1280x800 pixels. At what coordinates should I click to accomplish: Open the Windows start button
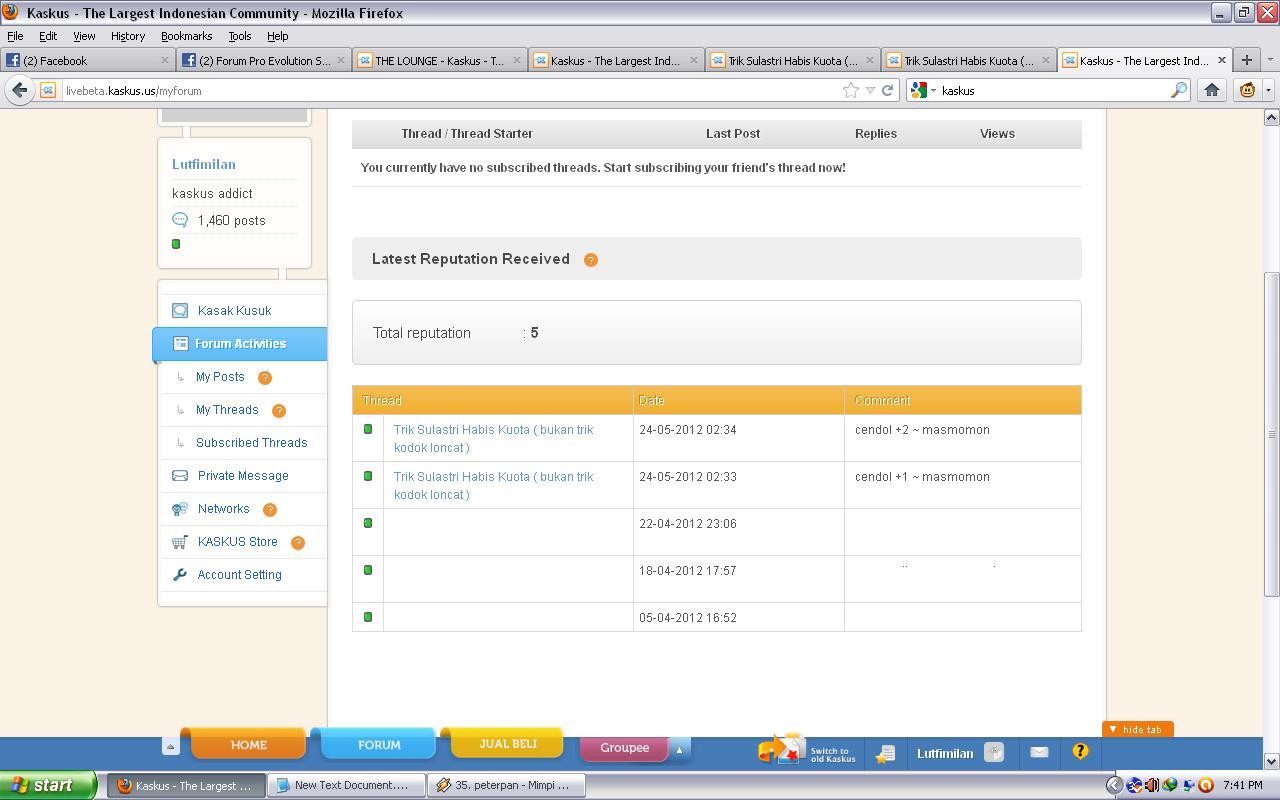48,785
